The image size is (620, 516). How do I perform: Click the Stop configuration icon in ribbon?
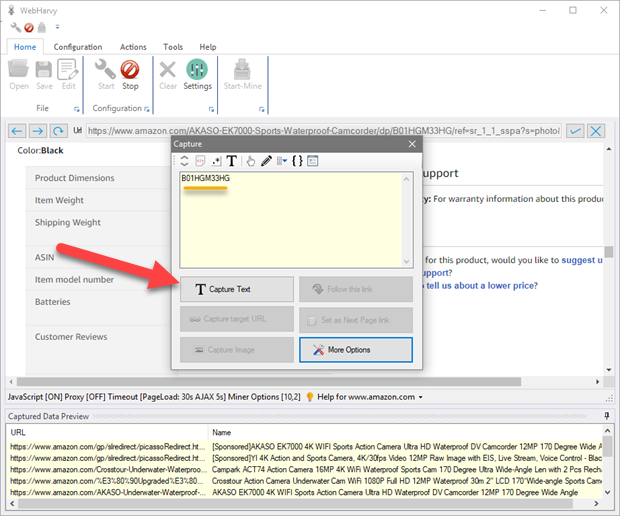pyautogui.click(x=130, y=74)
